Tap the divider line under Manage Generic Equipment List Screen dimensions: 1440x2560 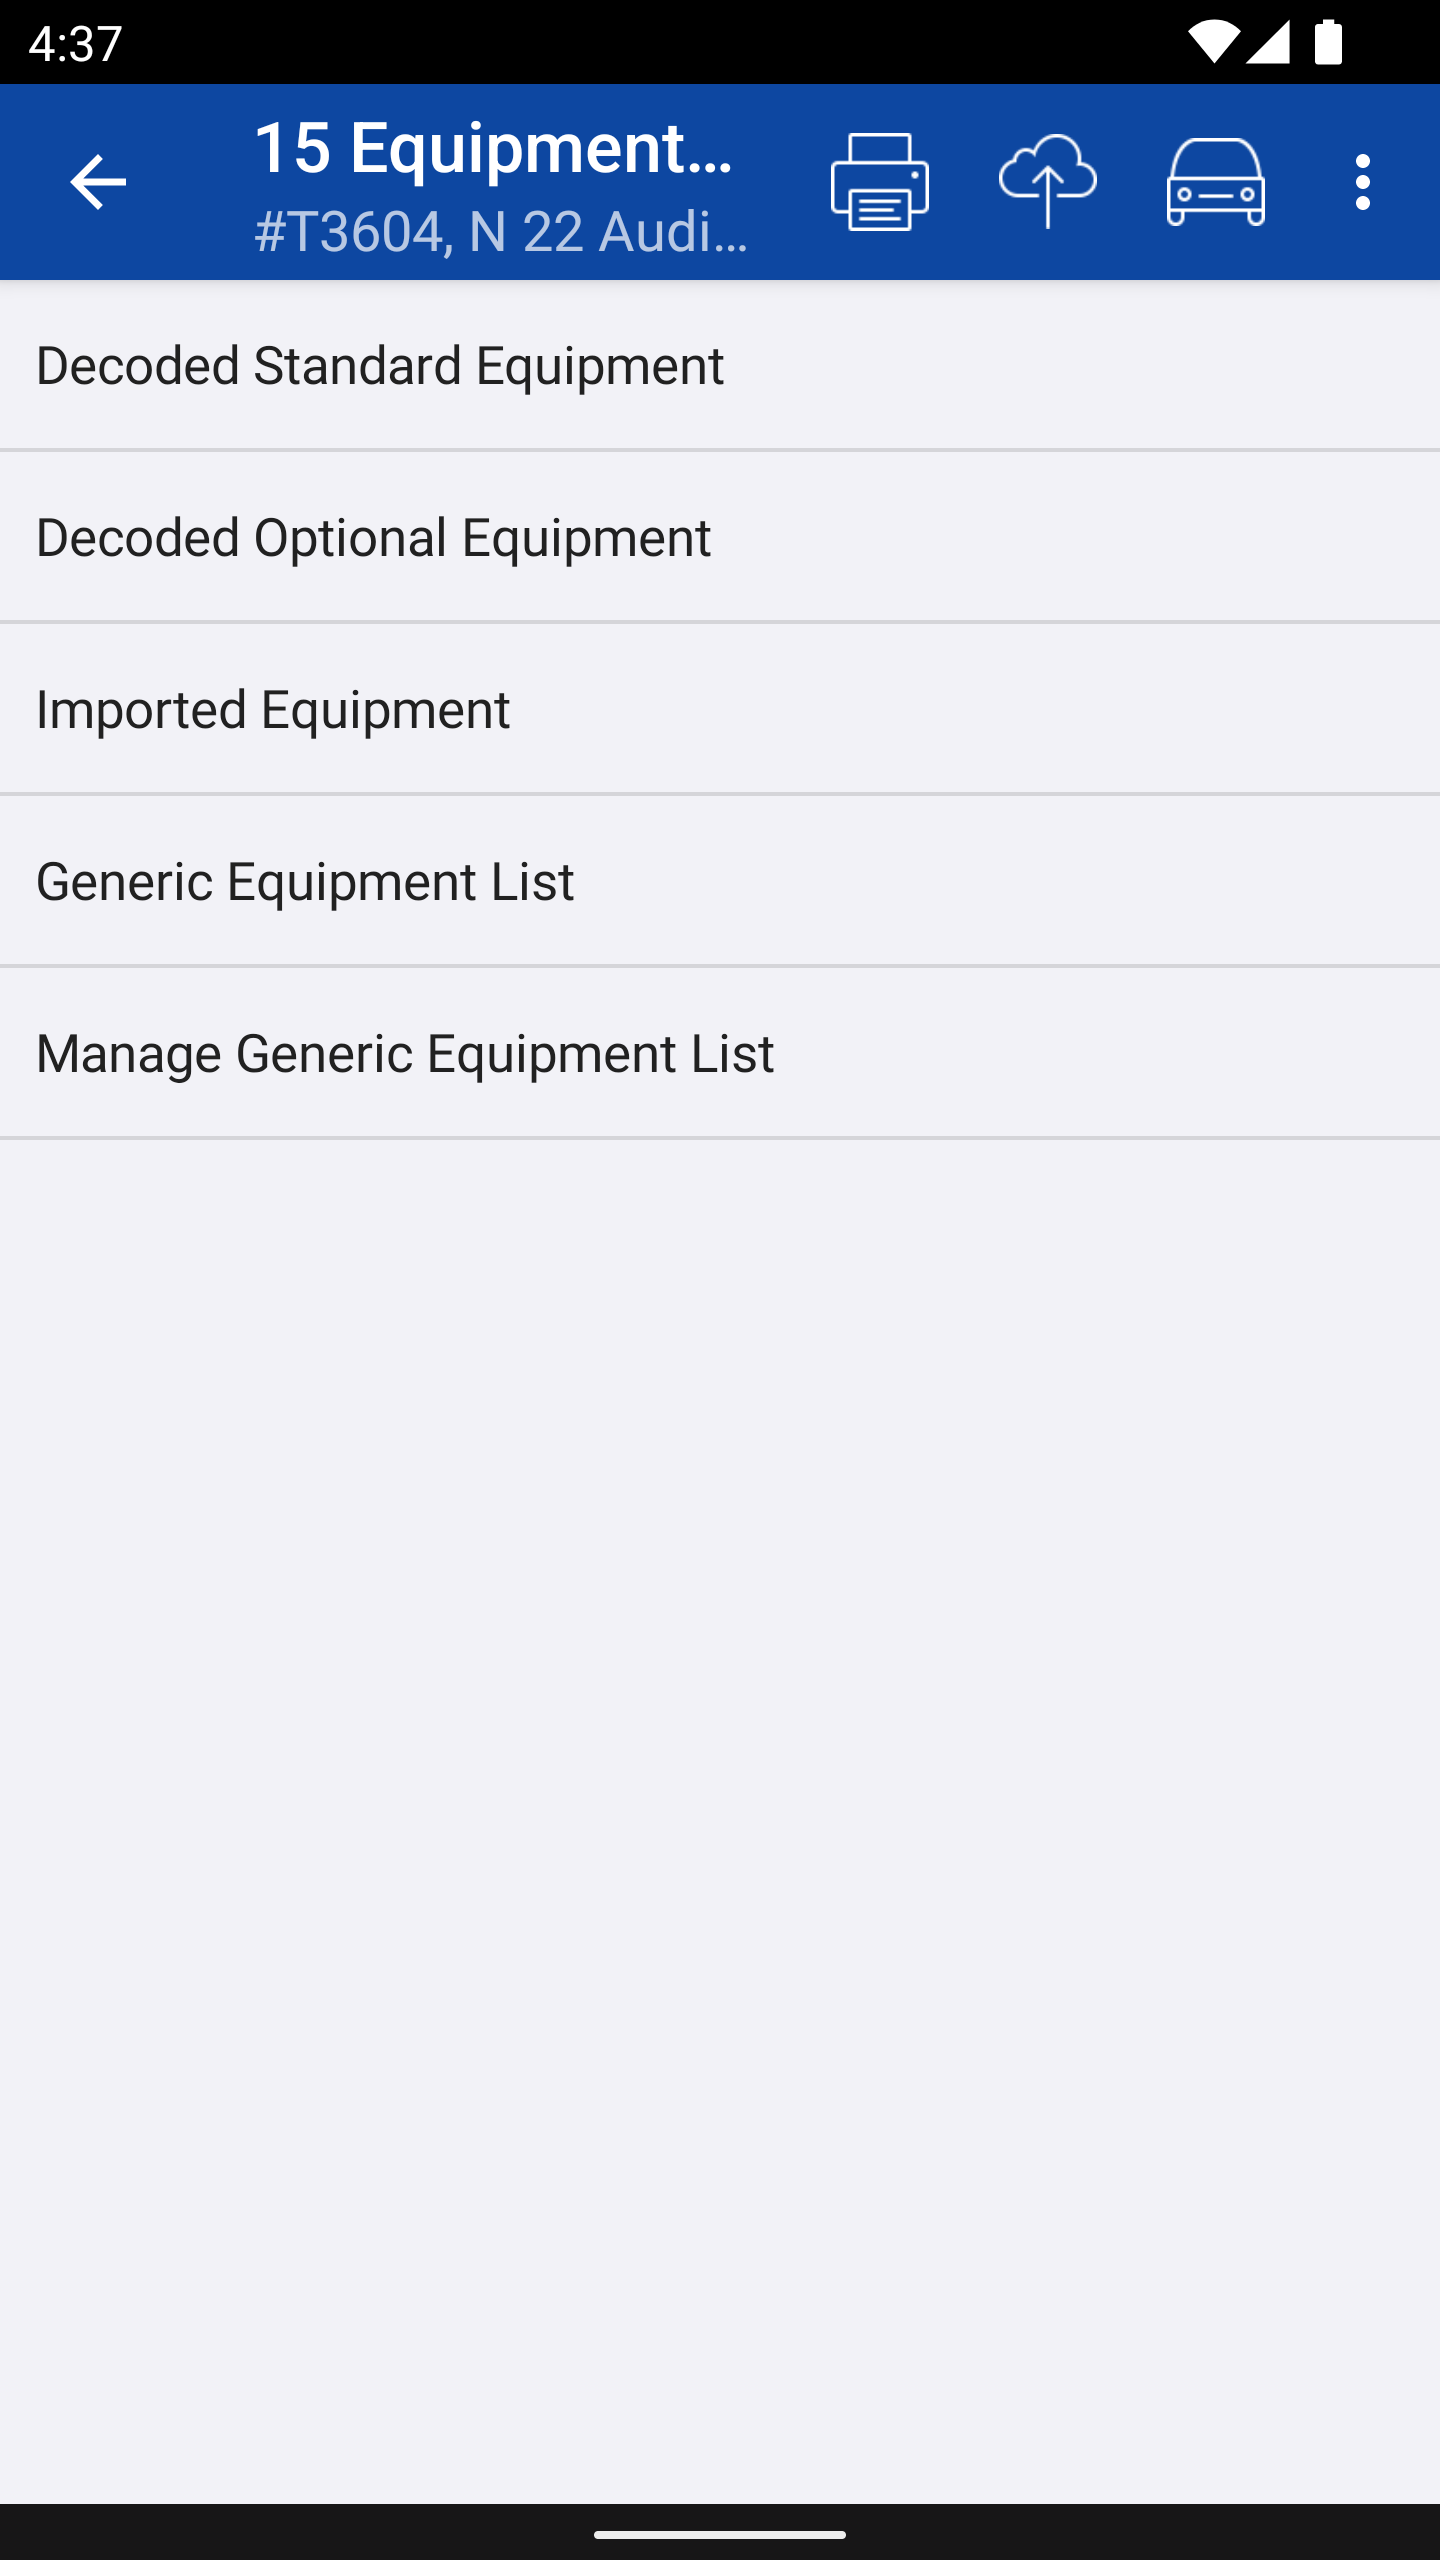click(x=720, y=1138)
